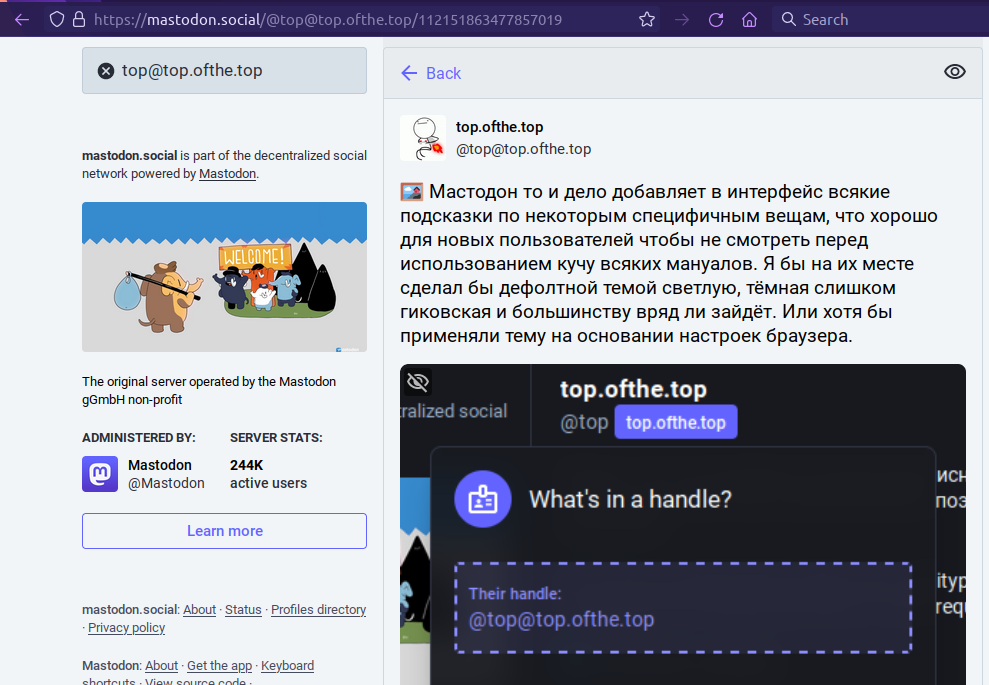Open the top.ofthe.top avatar

pyautogui.click(x=423, y=138)
